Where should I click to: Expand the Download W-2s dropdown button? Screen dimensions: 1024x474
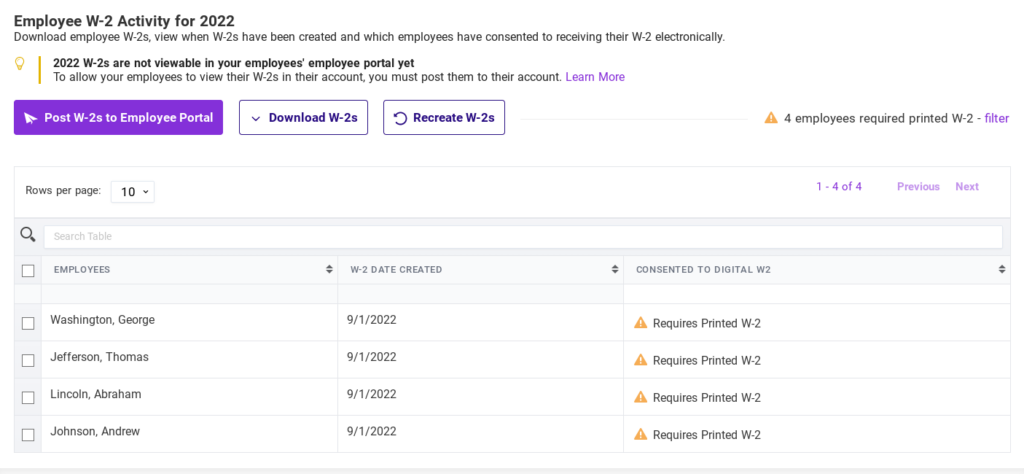pyautogui.click(x=304, y=118)
